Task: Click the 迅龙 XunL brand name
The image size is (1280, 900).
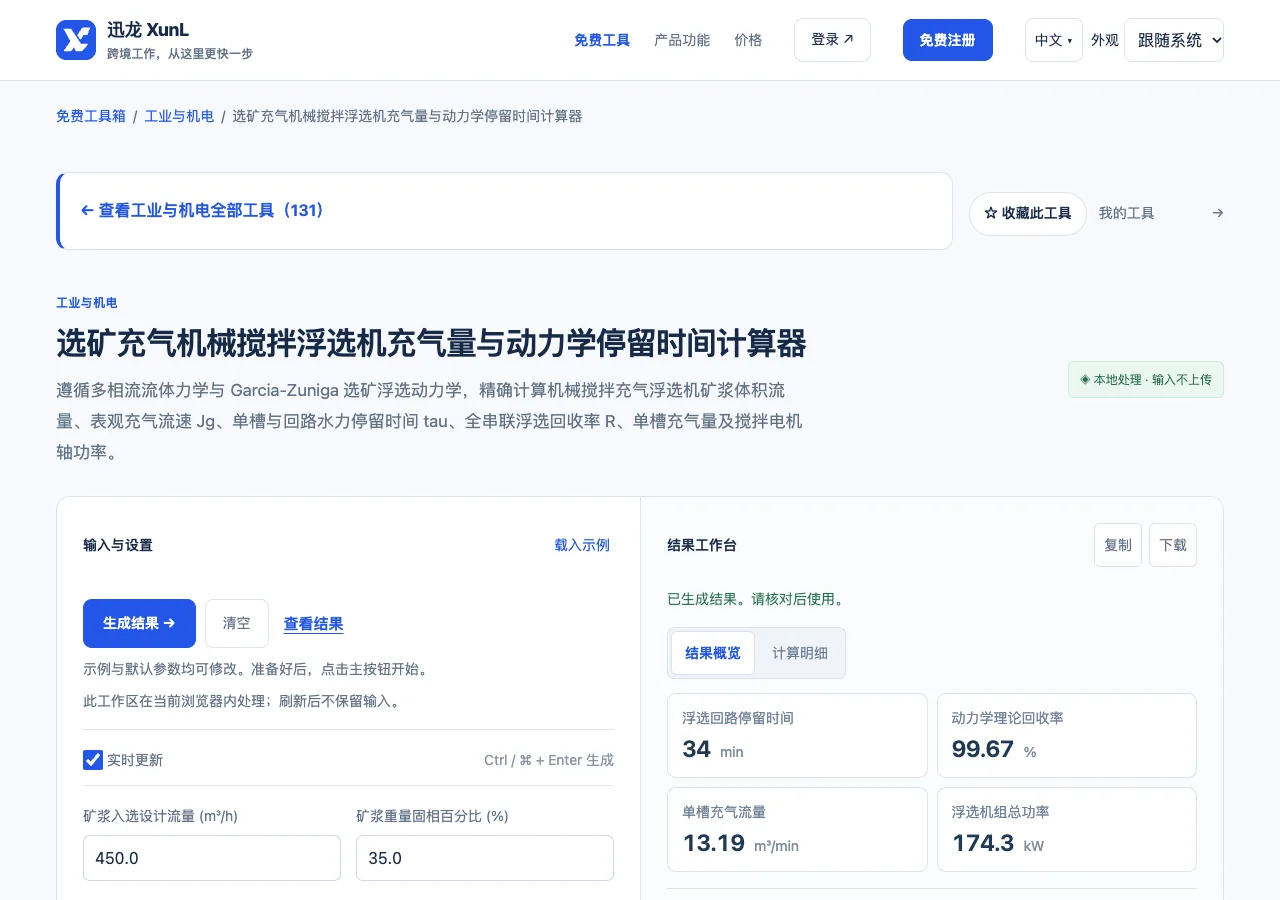Action: click(x=148, y=30)
